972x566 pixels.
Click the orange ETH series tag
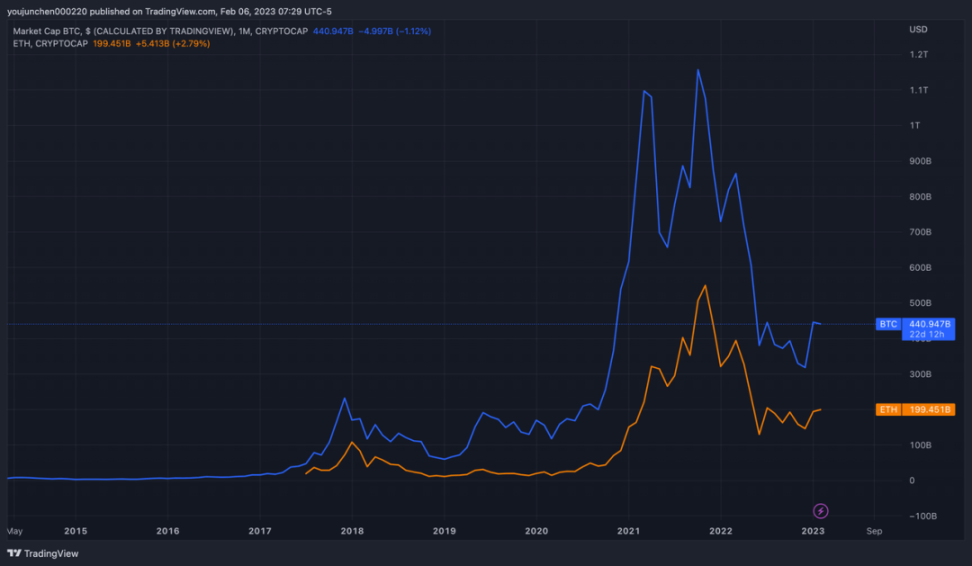(887, 410)
